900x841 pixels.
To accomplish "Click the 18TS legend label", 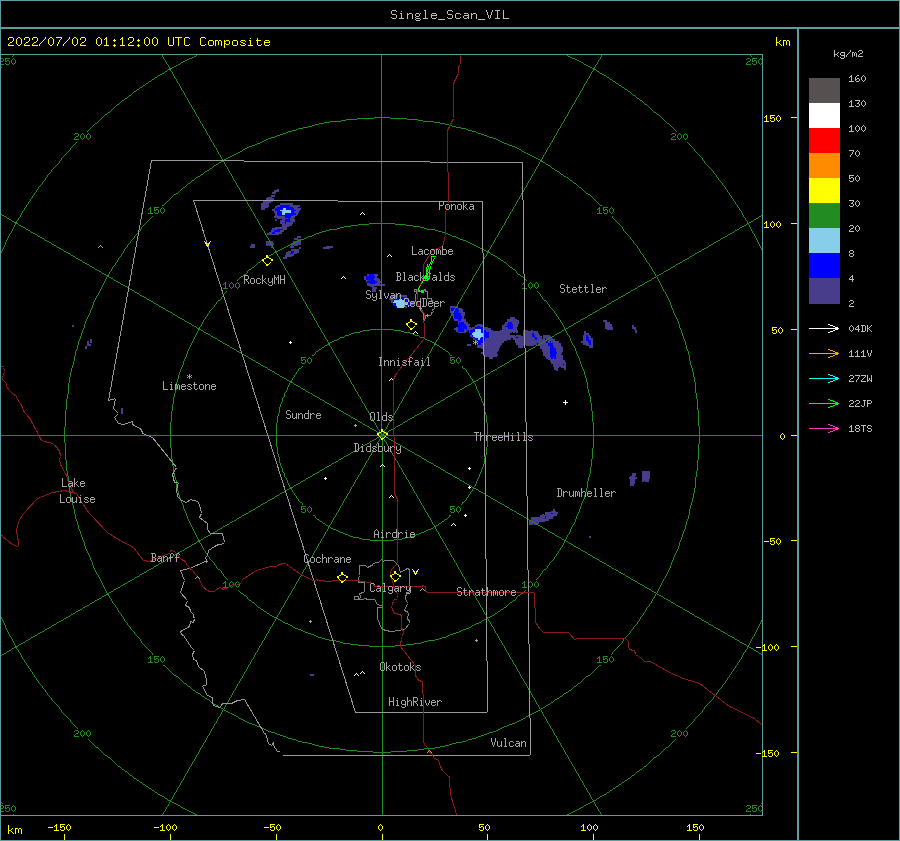I will coord(860,428).
